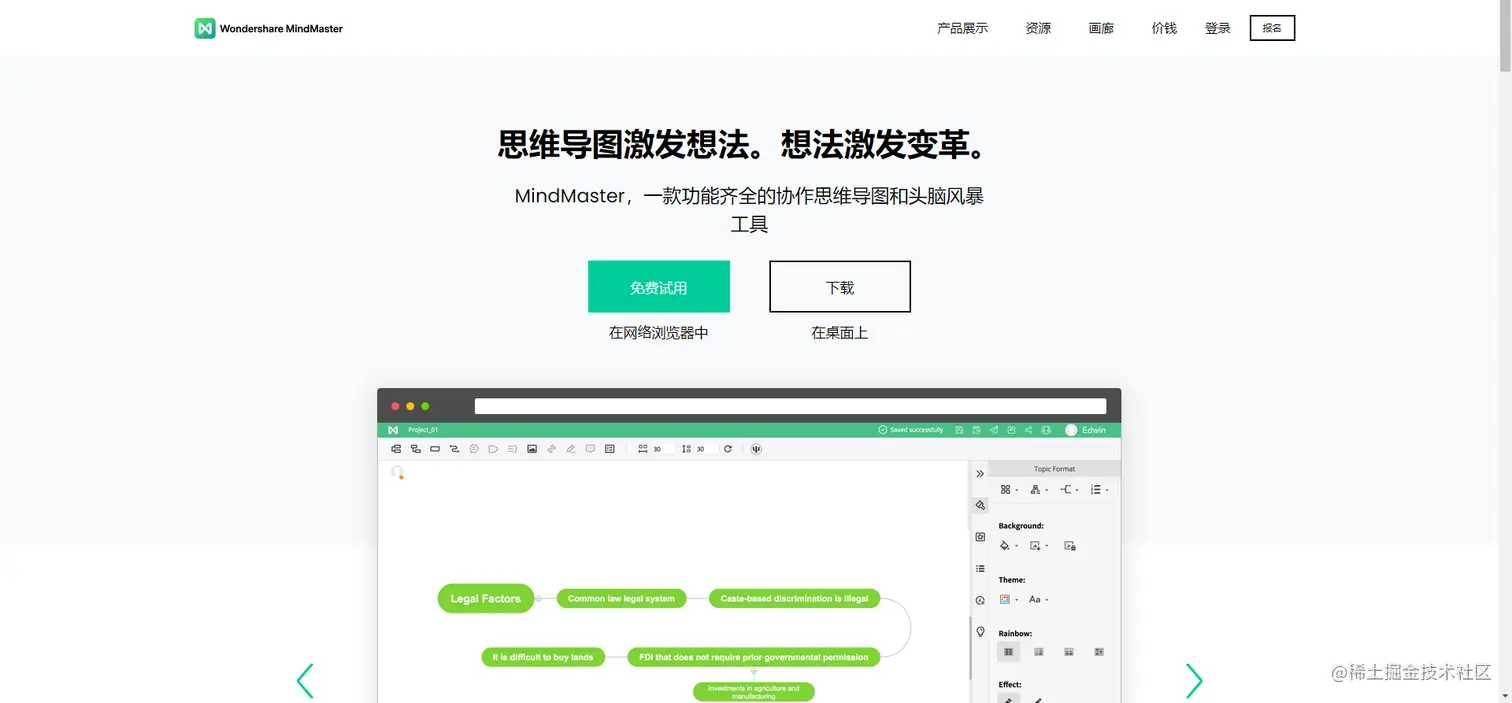1512x703 pixels.
Task: Open the numbering list dropdown
Action: pos(1100,490)
